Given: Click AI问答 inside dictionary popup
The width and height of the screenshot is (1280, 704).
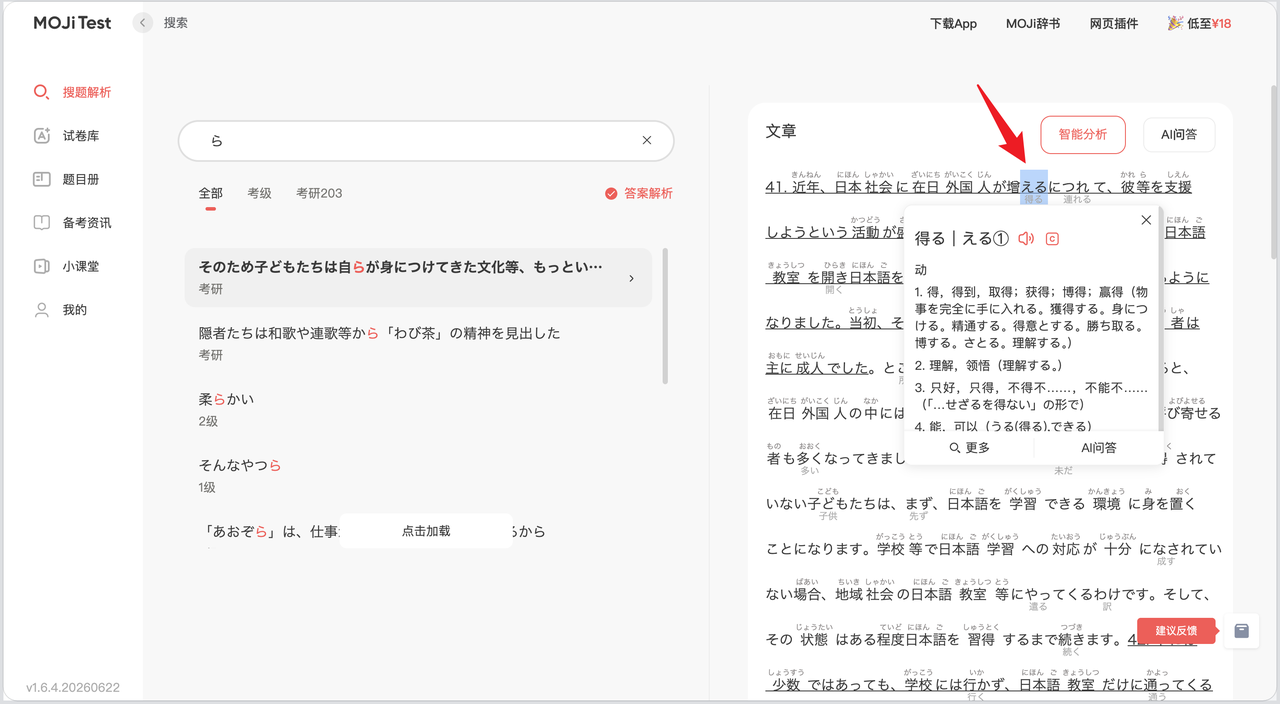Looking at the screenshot, I should (x=1099, y=448).
